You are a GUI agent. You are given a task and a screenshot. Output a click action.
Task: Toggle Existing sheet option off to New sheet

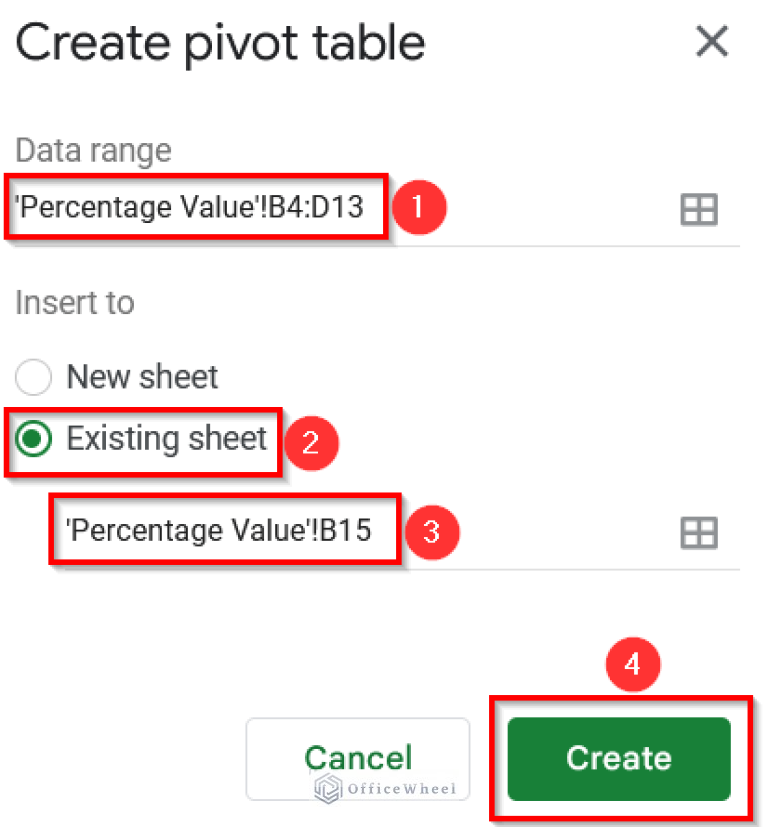(x=33, y=377)
